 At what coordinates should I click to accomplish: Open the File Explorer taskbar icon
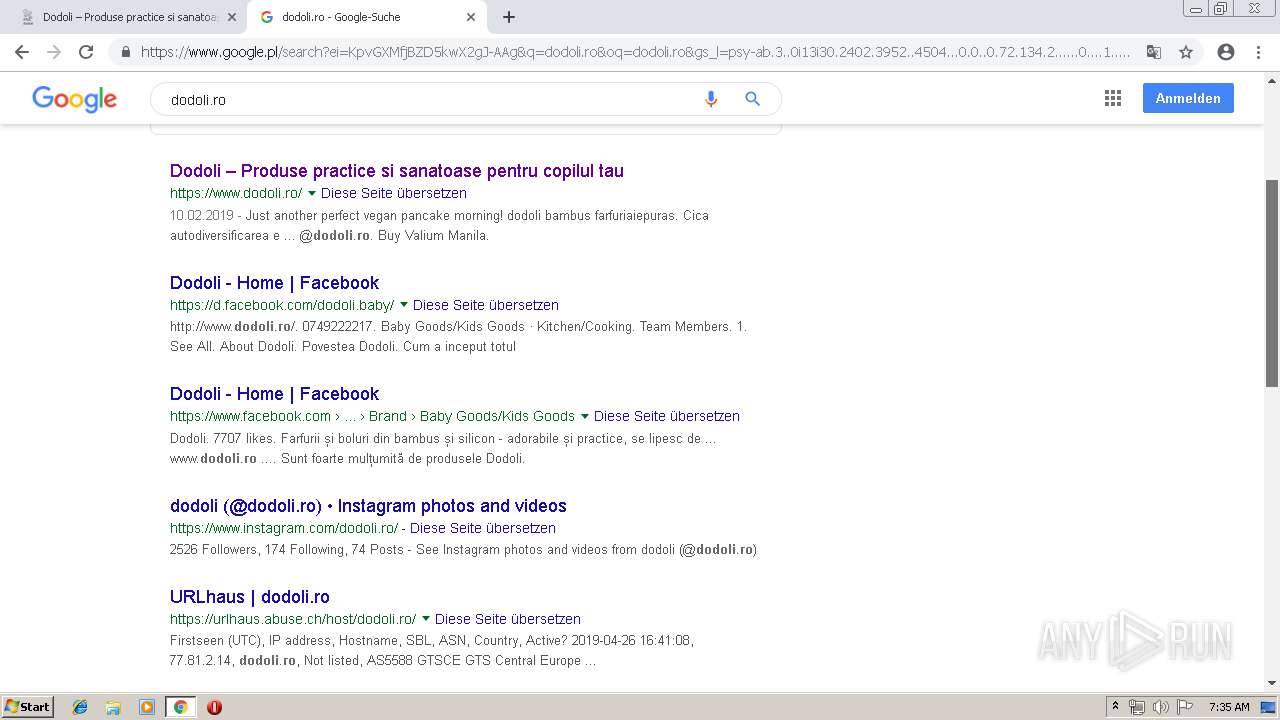tap(113, 707)
